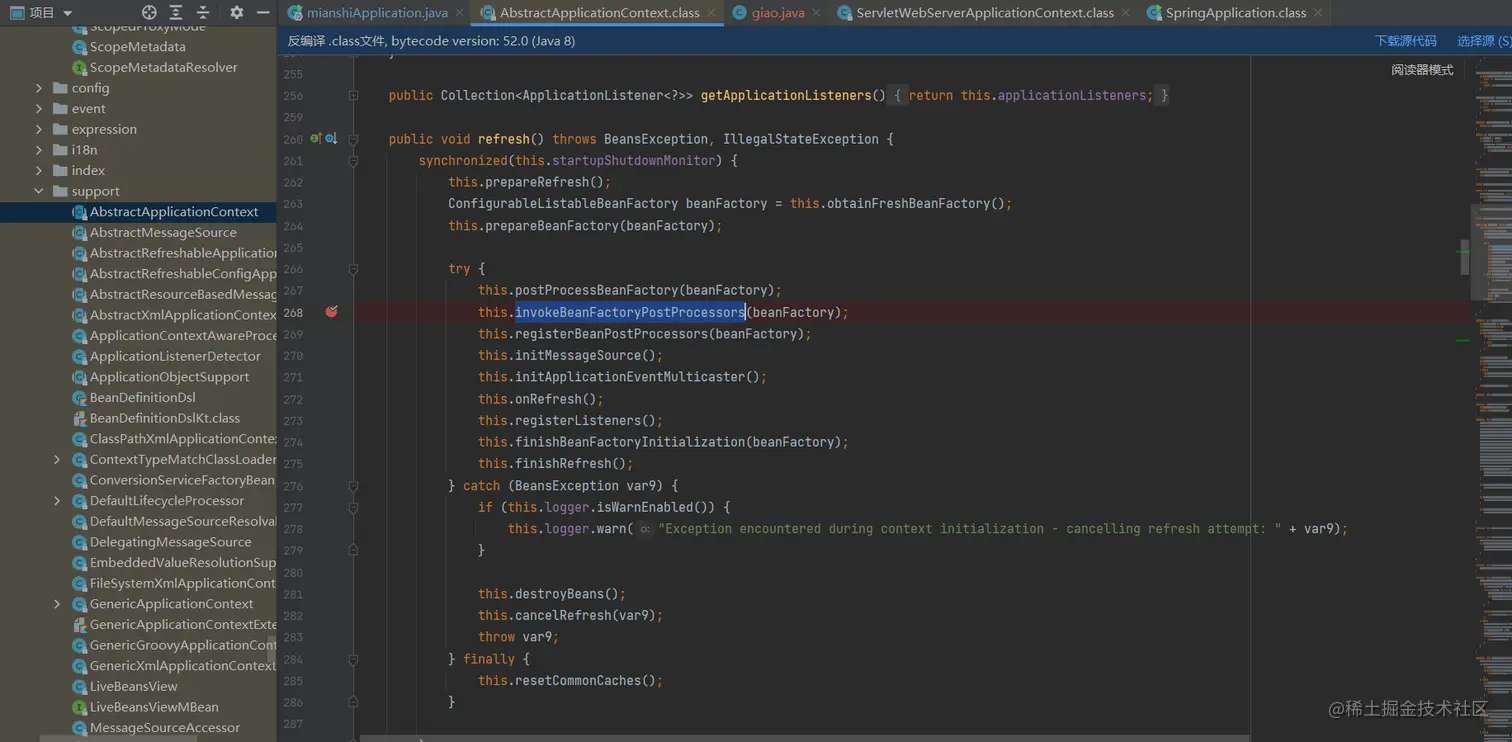Viewport: 1512px width, 742px height.
Task: Switch to SpringApplication.class tab
Action: coord(1236,13)
